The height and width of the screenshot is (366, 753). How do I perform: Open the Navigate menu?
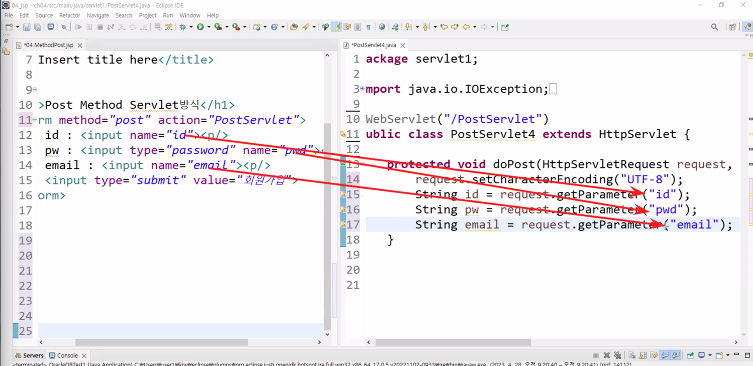[x=98, y=15]
